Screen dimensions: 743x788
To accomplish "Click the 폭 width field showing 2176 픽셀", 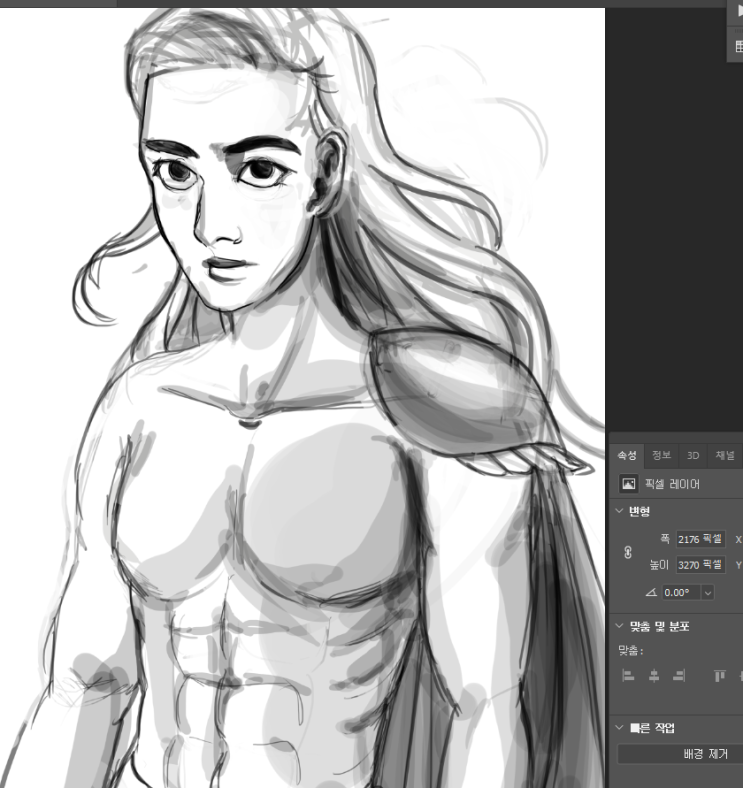I will coord(700,539).
